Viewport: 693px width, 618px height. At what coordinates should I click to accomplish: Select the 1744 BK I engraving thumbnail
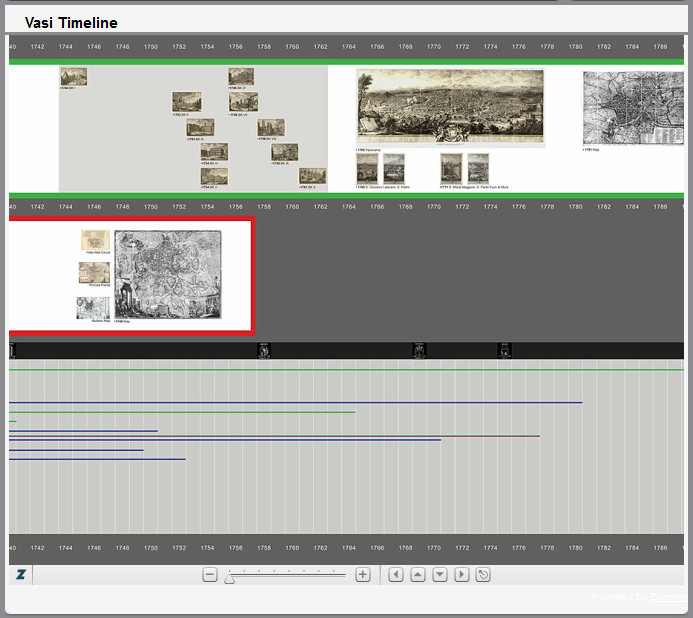74,77
